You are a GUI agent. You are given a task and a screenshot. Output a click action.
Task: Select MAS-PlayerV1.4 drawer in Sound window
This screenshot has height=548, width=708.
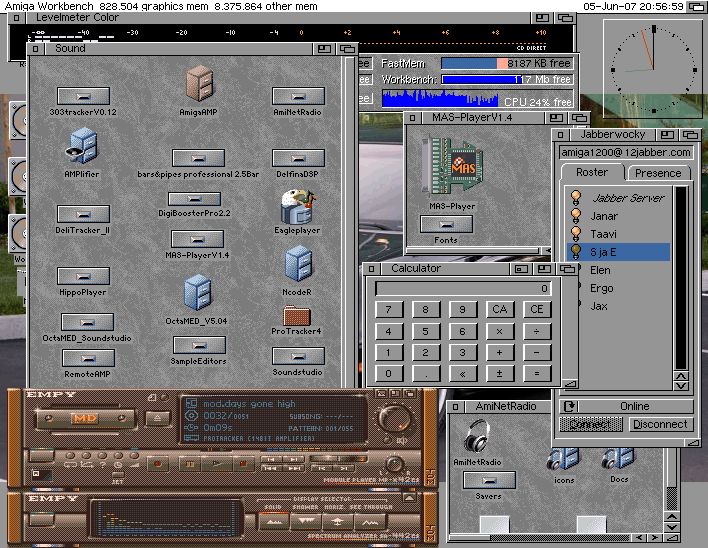point(197,239)
